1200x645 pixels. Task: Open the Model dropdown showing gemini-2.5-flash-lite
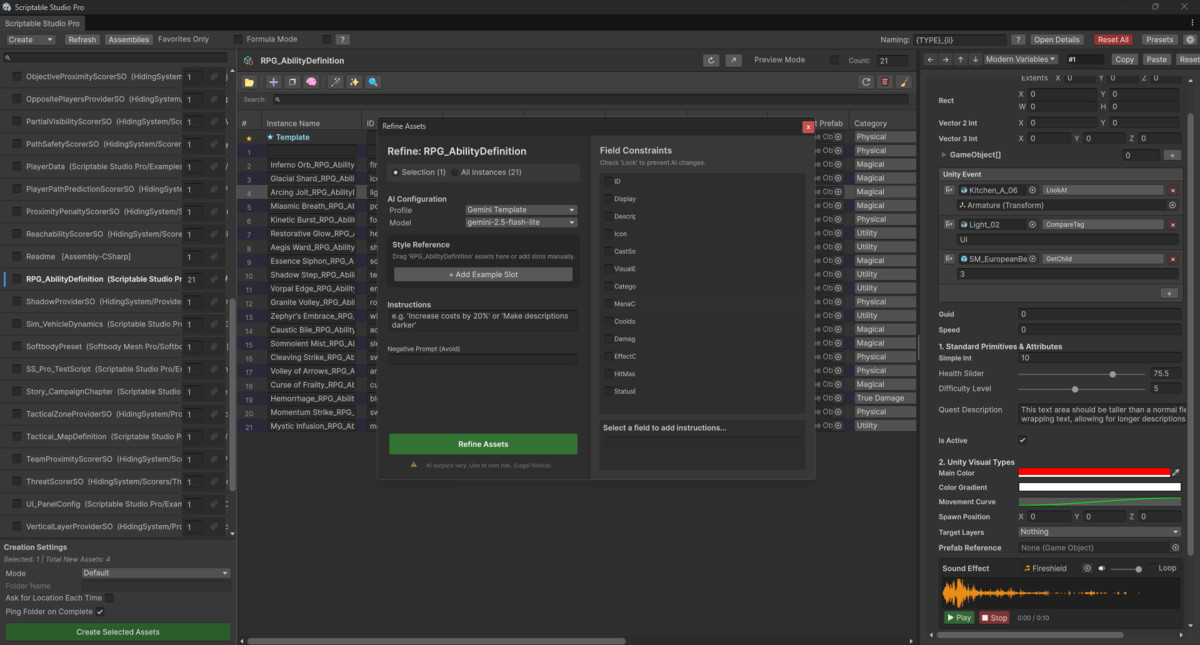[519, 222]
